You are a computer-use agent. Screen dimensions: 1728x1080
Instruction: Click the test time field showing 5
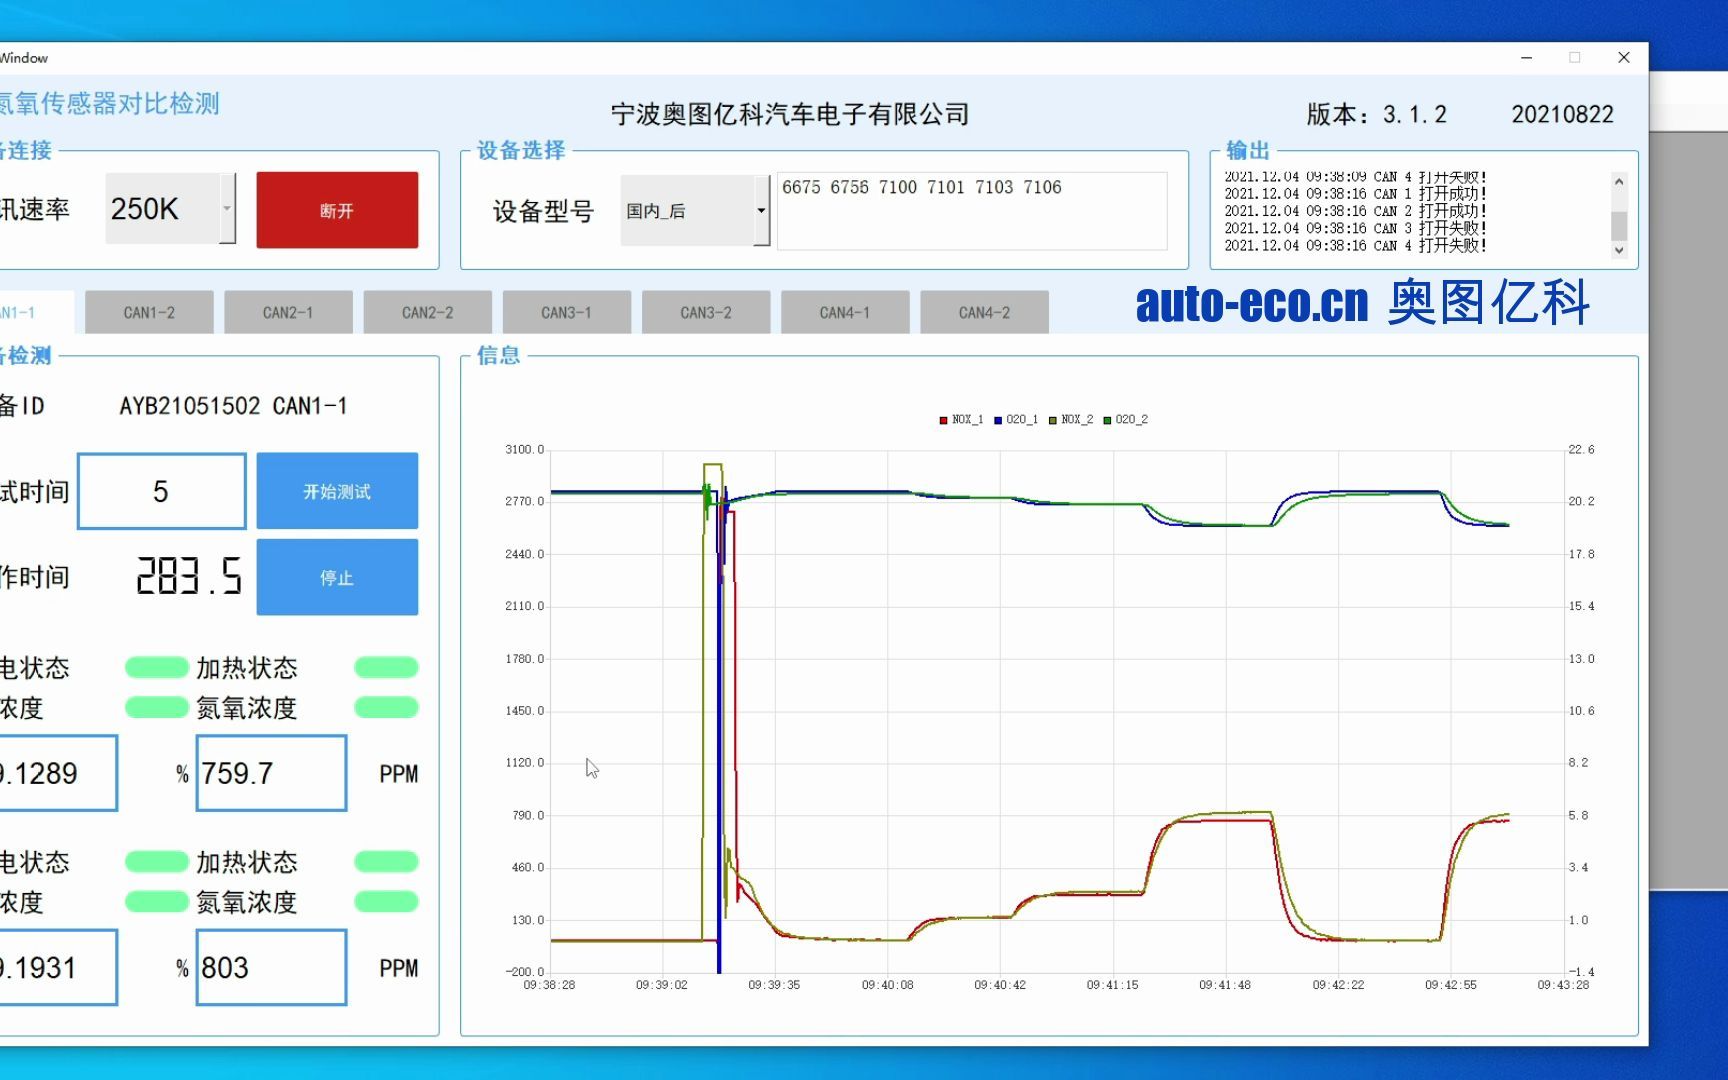(x=161, y=491)
